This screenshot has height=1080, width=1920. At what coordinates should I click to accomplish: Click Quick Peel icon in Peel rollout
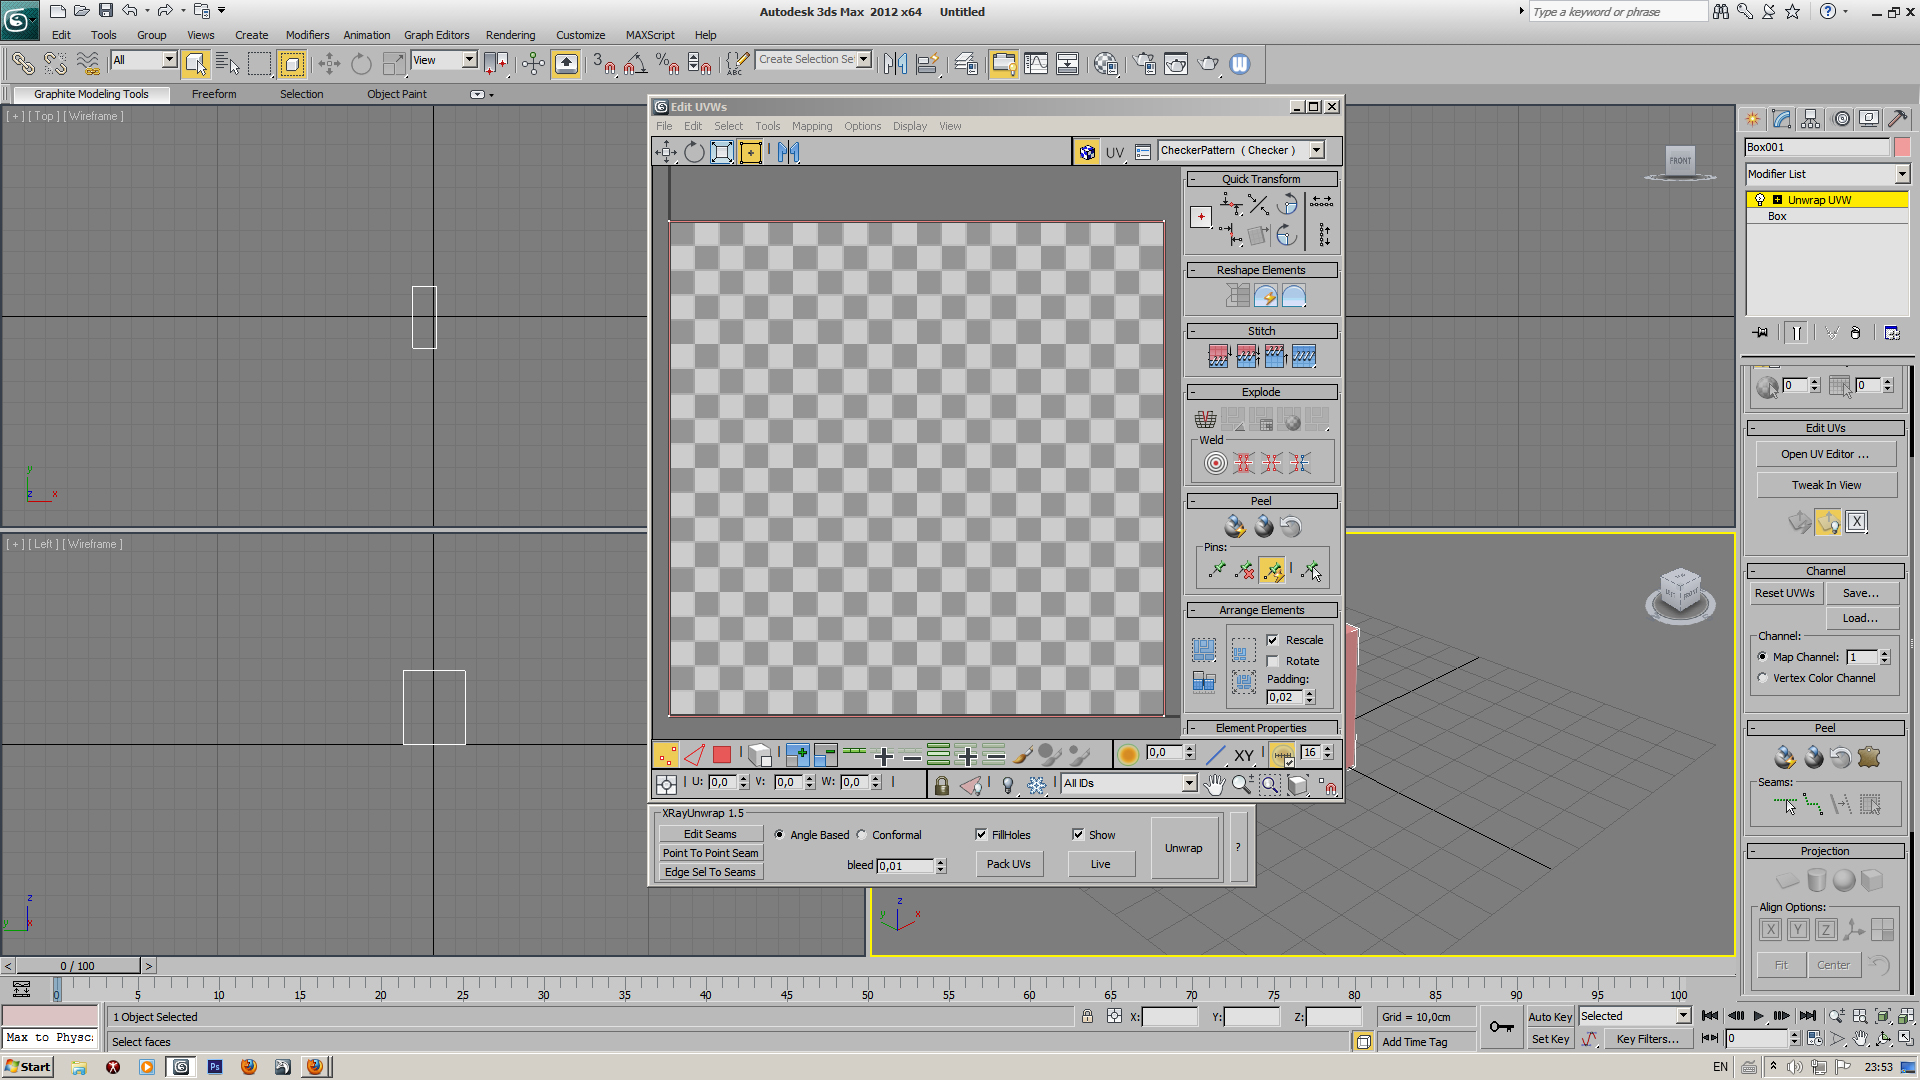coord(1235,526)
